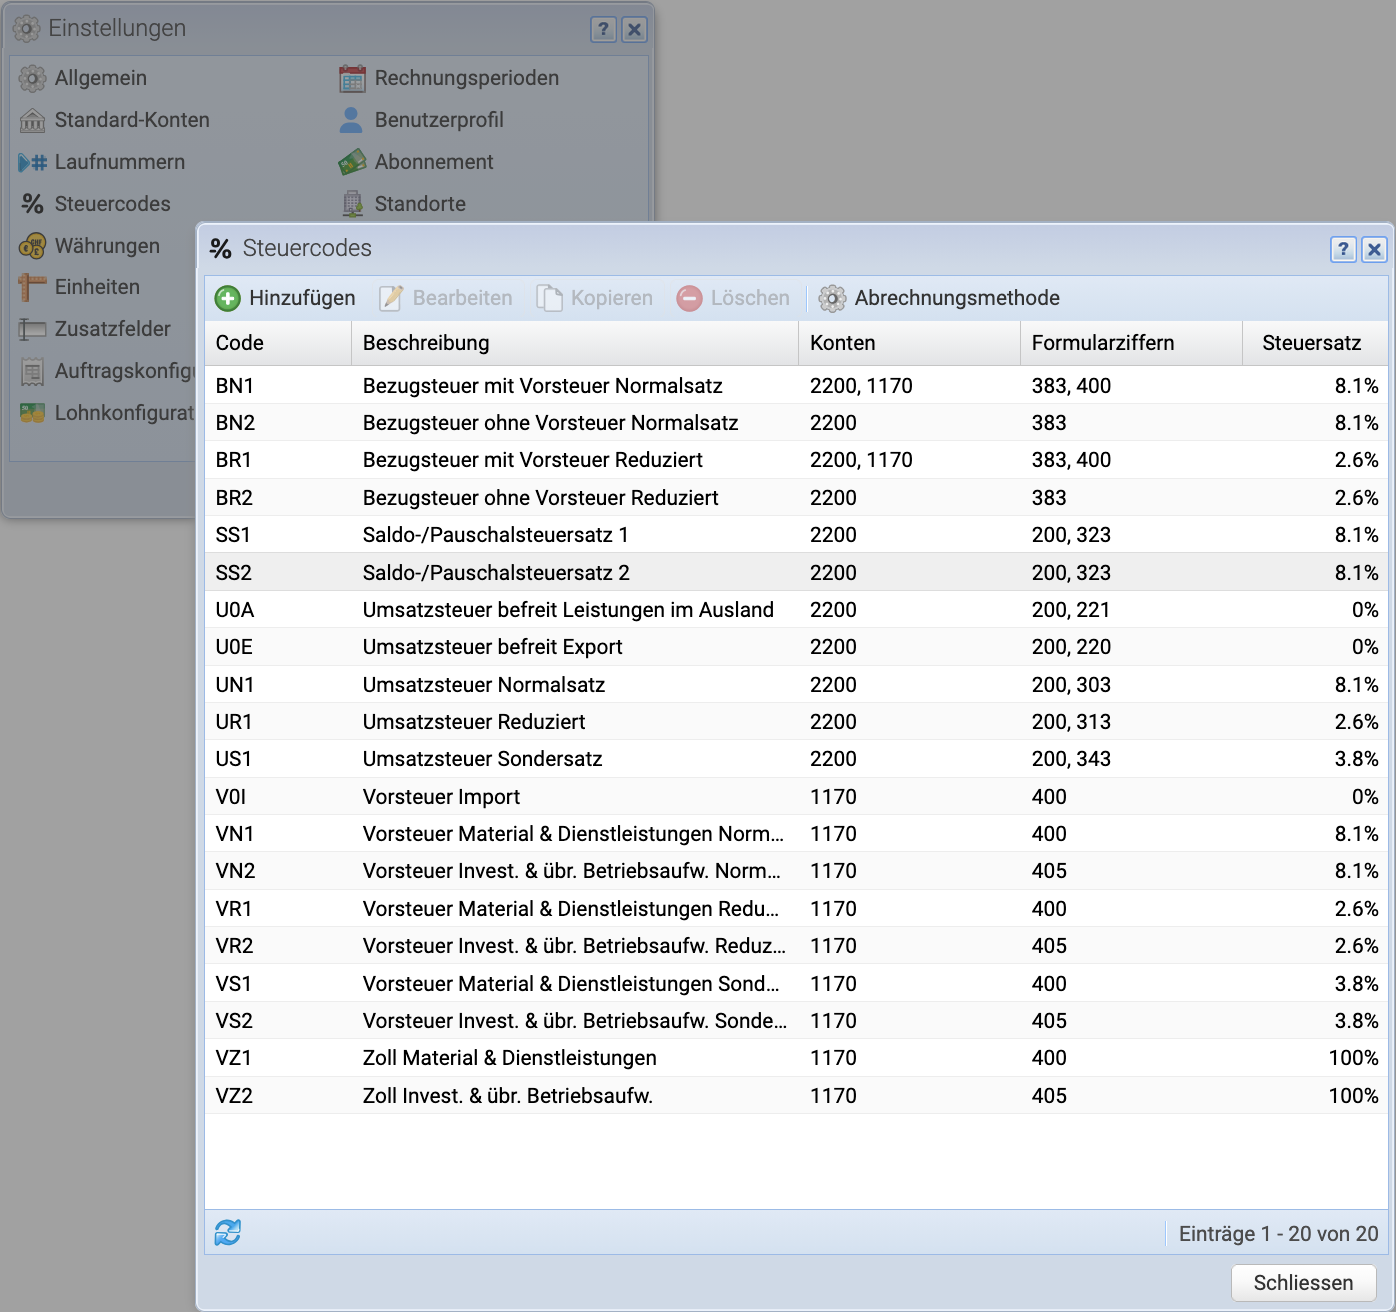Open help for the Steuercodes window

pyautogui.click(x=1343, y=249)
